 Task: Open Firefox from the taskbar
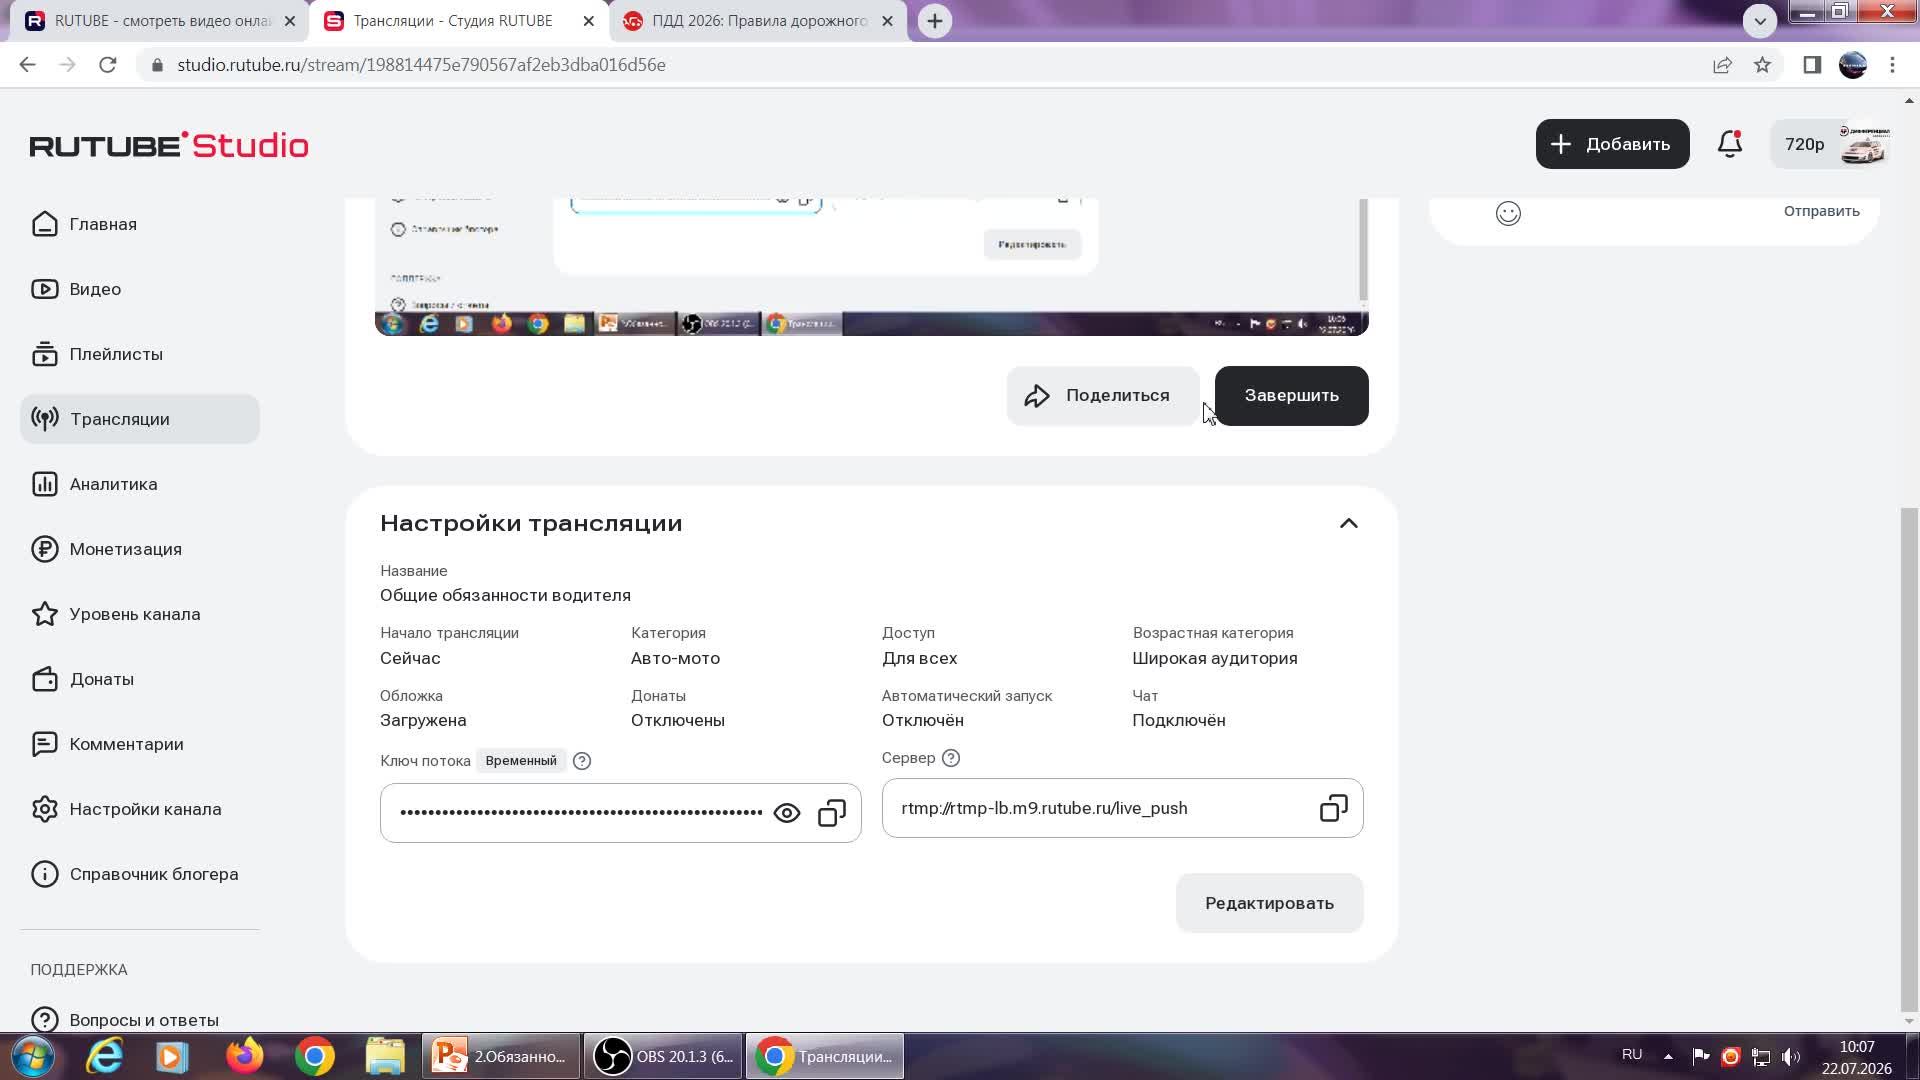244,1057
